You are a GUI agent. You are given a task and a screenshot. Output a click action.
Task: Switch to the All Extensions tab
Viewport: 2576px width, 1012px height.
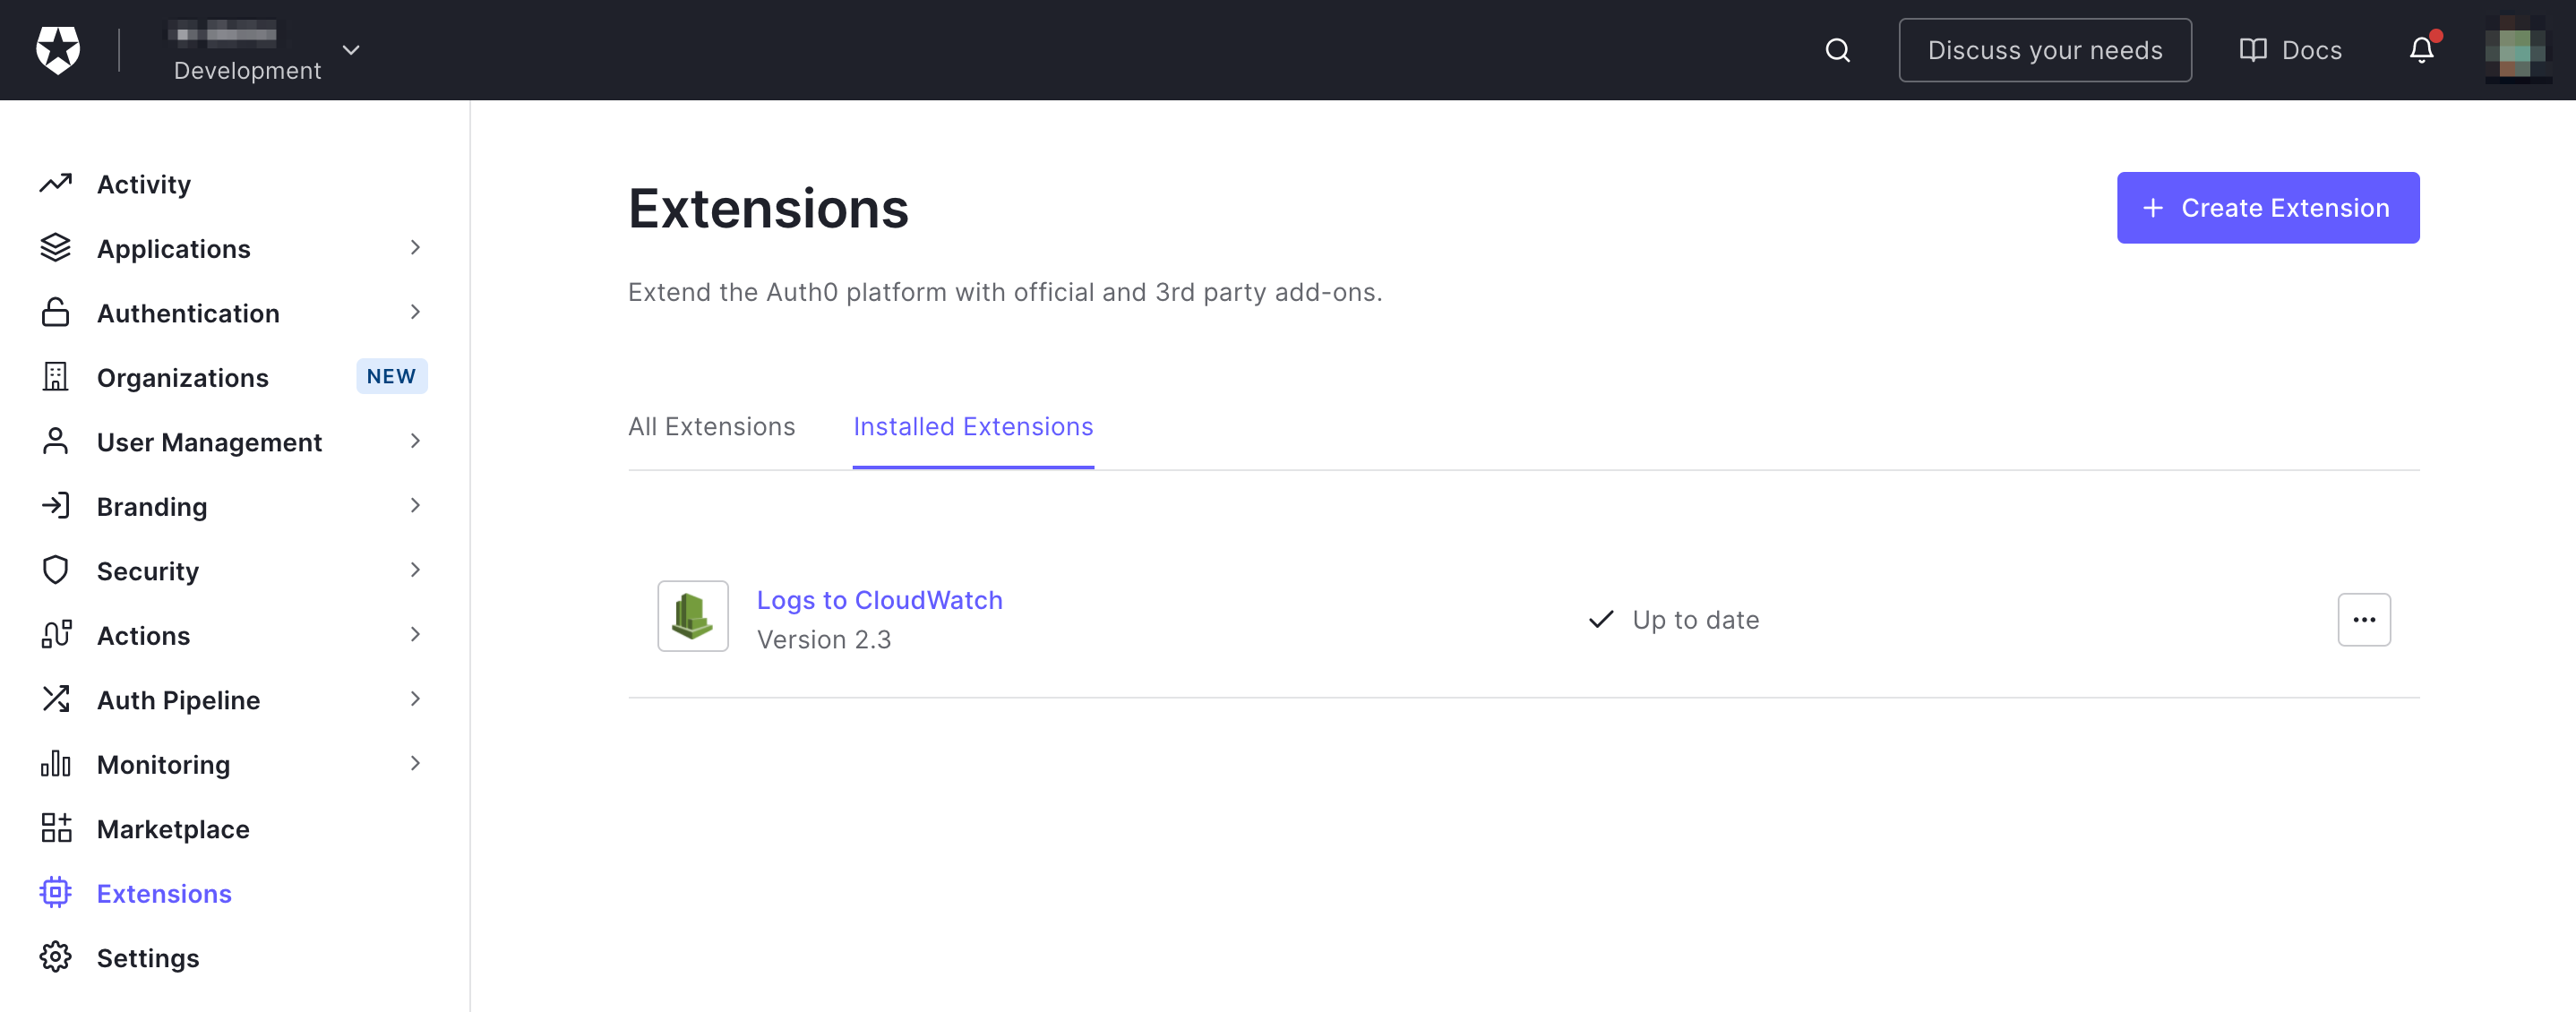[712, 426]
